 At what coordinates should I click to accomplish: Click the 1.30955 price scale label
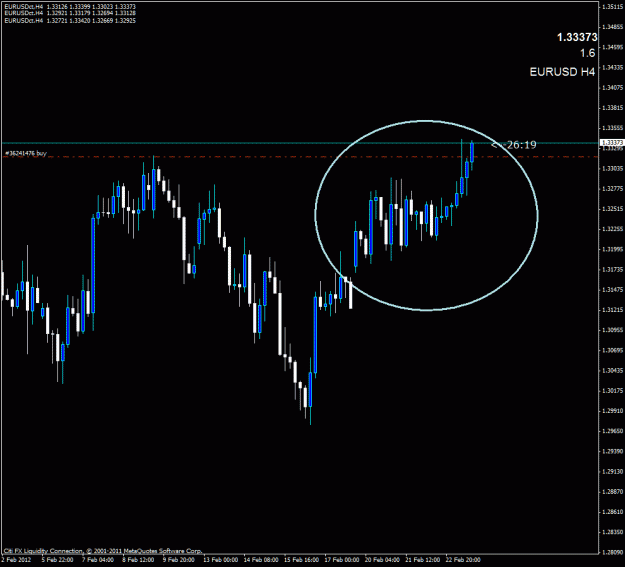tap(613, 330)
